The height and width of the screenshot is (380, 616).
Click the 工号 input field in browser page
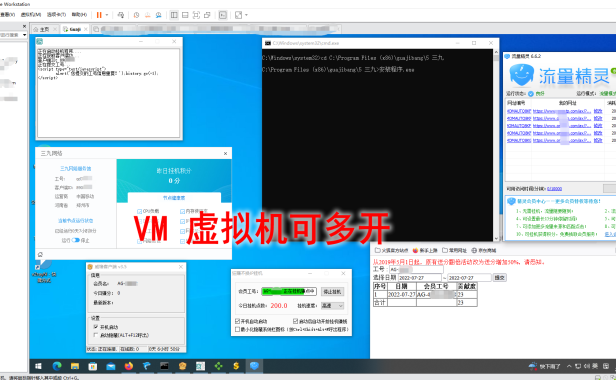(416, 270)
